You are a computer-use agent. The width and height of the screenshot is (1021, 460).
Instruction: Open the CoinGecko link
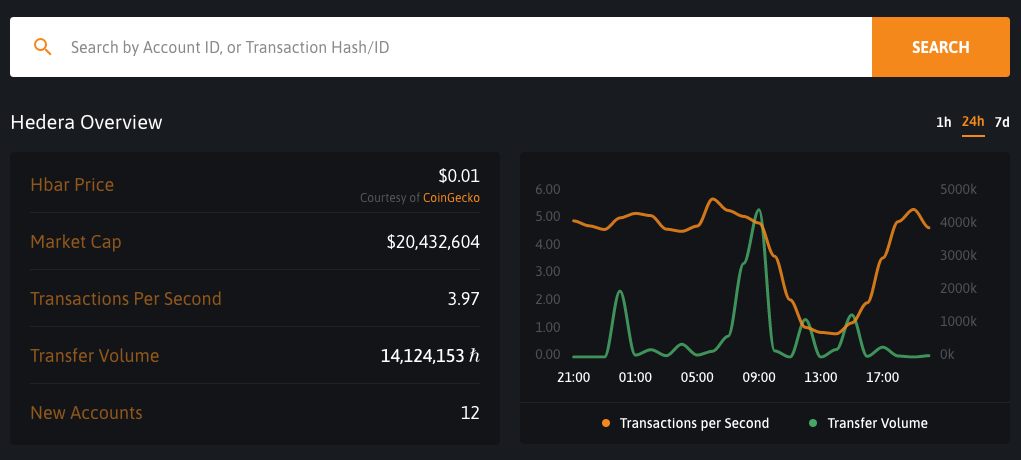tap(451, 198)
